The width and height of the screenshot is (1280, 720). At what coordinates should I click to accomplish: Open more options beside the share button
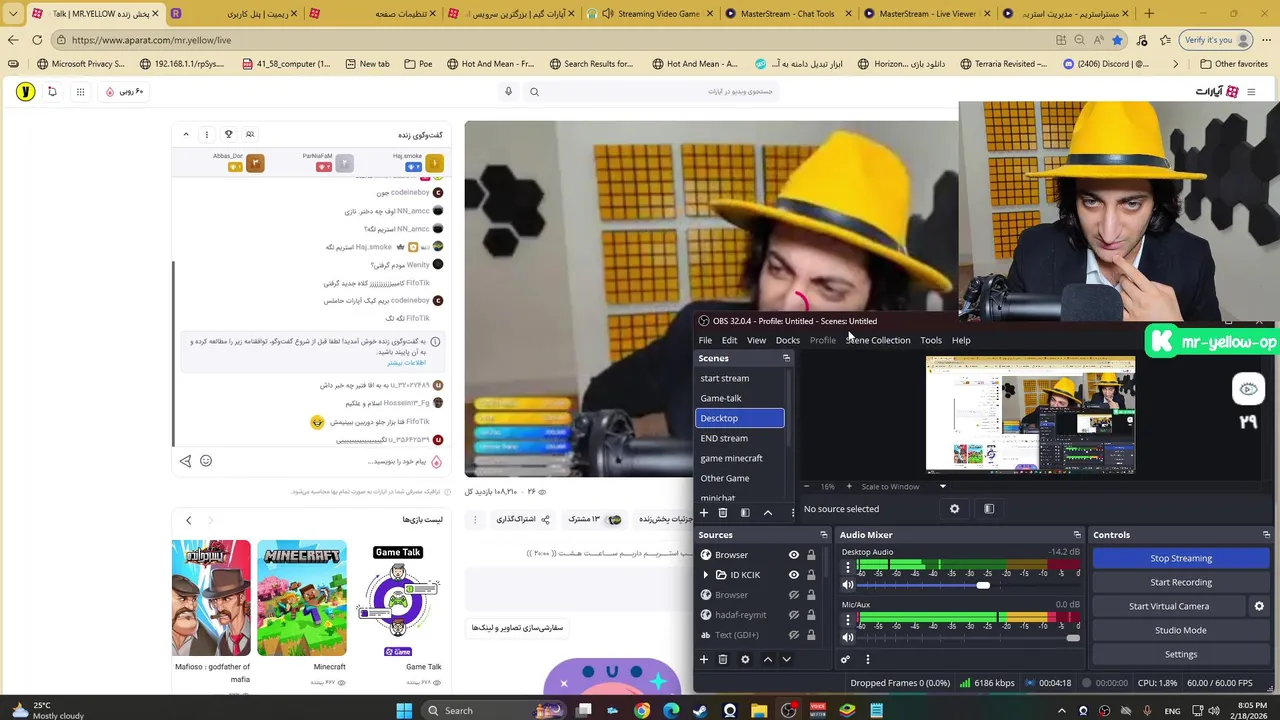click(x=475, y=519)
